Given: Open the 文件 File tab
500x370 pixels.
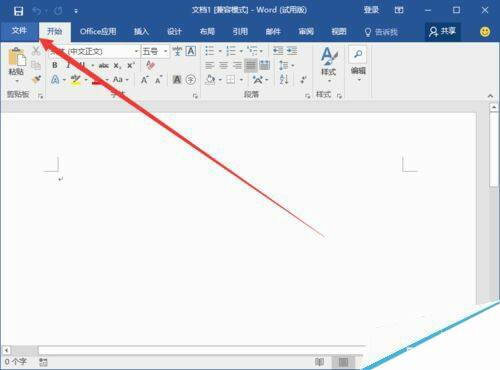Looking at the screenshot, I should coord(19,31).
